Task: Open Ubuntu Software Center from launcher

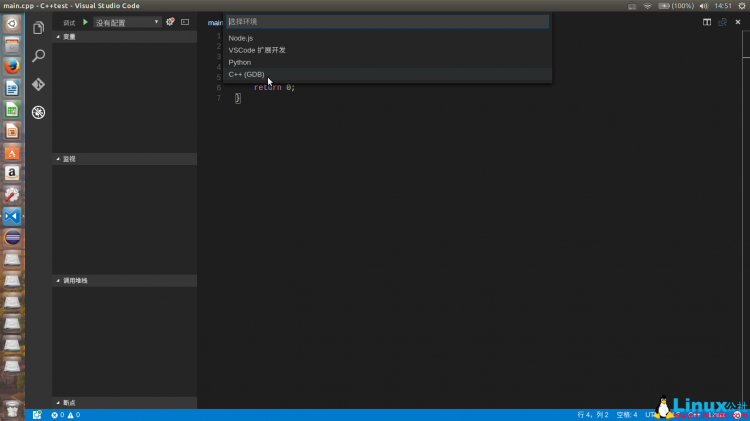Action: point(12,152)
